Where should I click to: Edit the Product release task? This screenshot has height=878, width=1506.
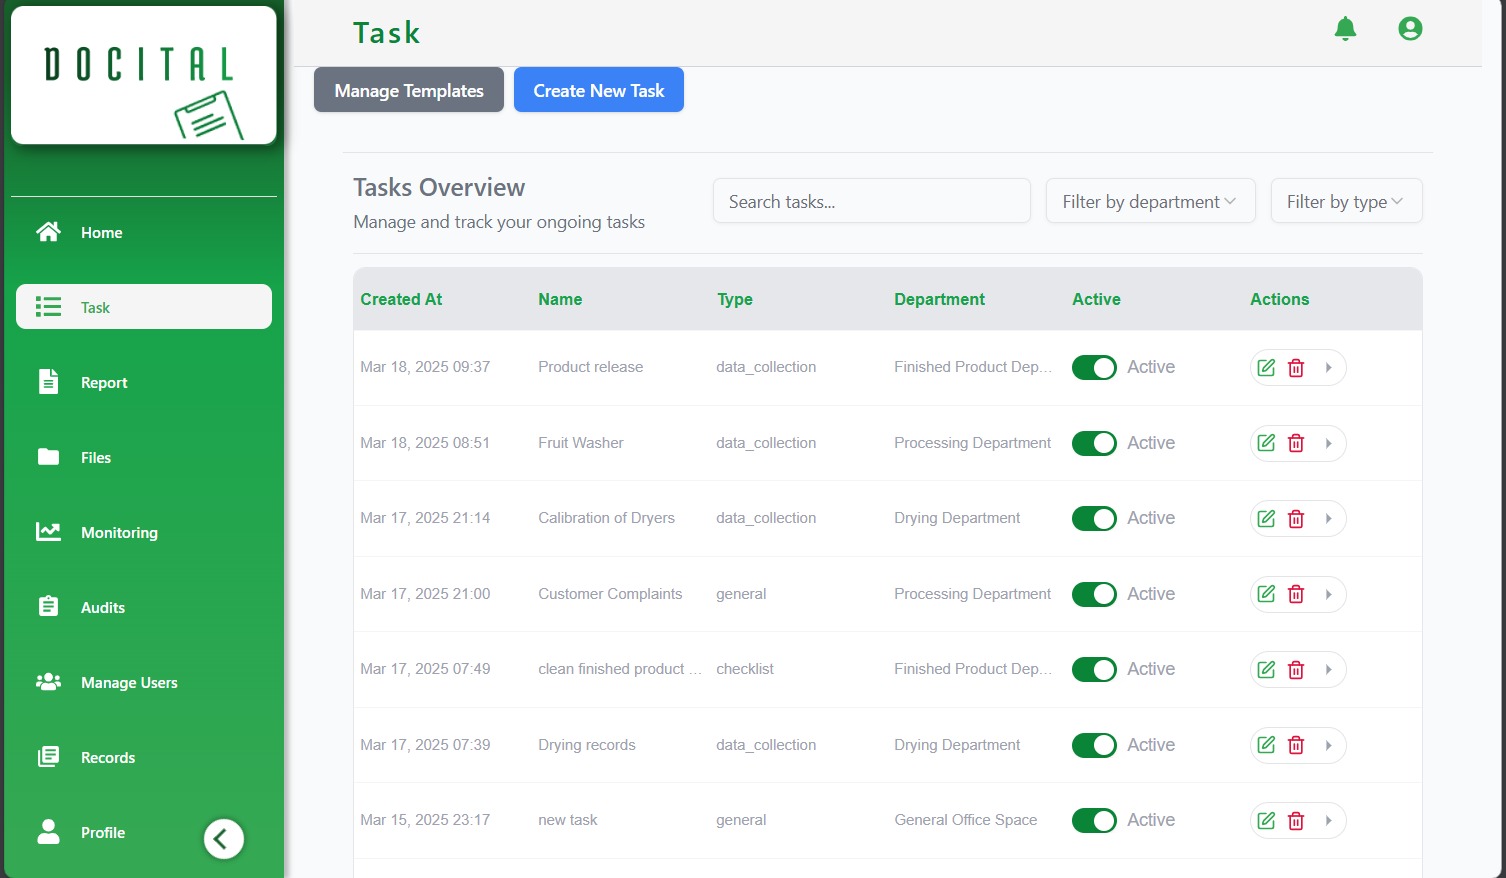tap(1266, 367)
